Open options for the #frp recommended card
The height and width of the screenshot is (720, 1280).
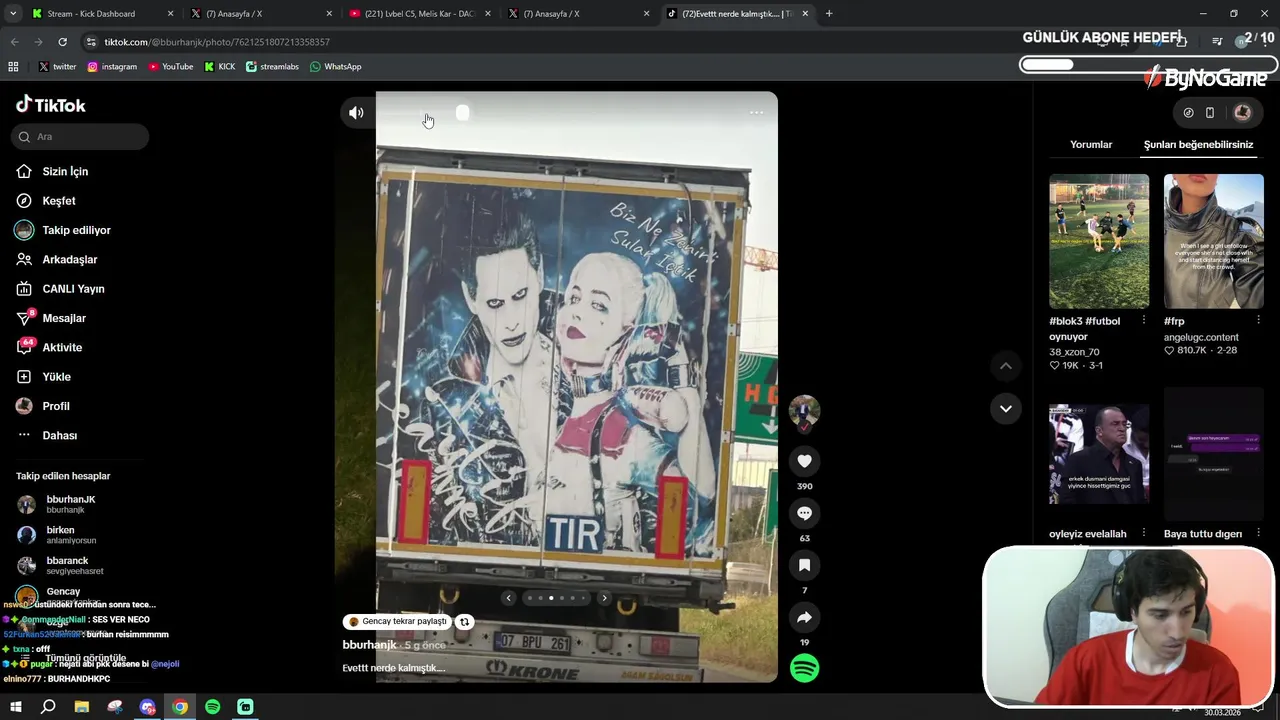(1258, 321)
